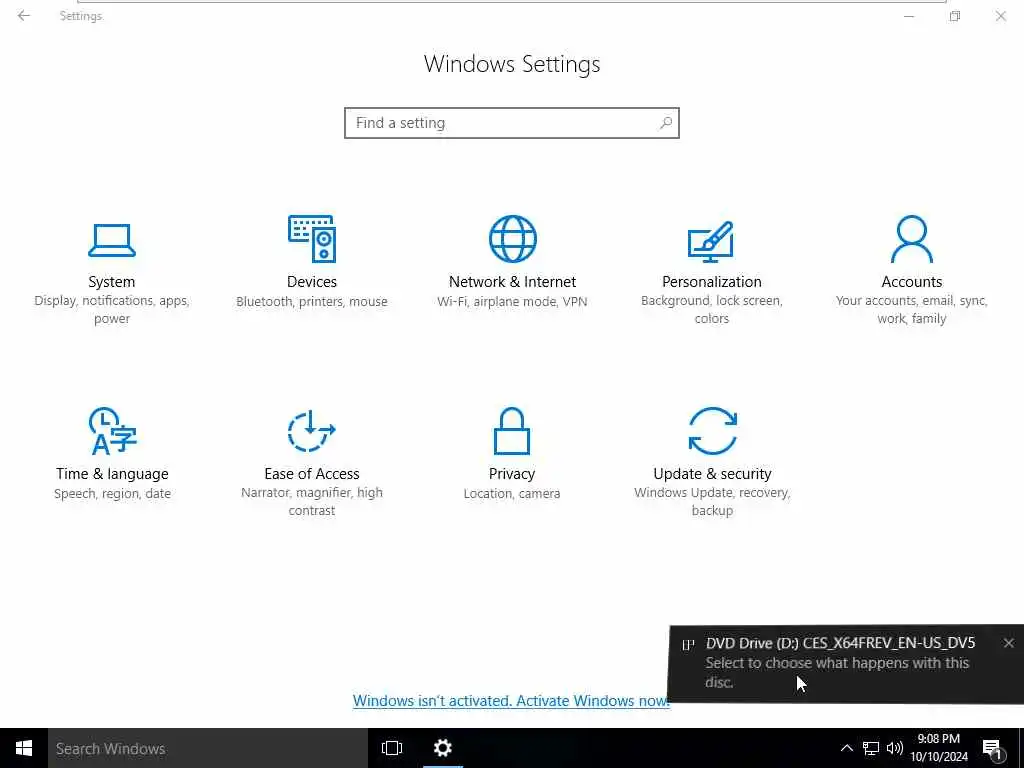The width and height of the screenshot is (1024, 768).
Task: Click the System heading text
Action: [x=112, y=281]
